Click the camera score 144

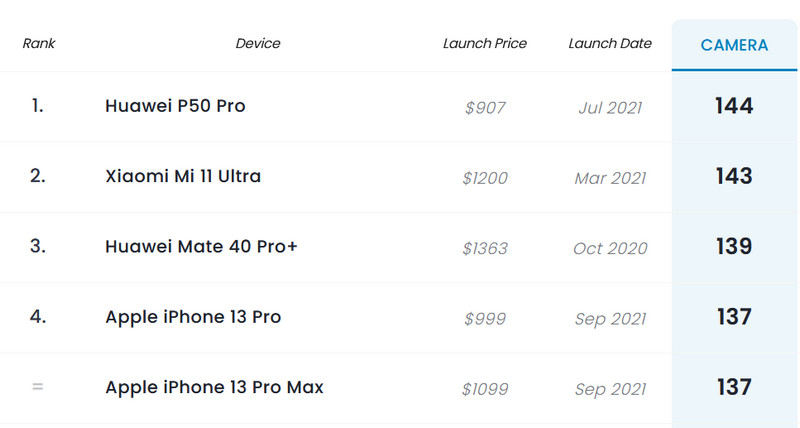(x=734, y=106)
